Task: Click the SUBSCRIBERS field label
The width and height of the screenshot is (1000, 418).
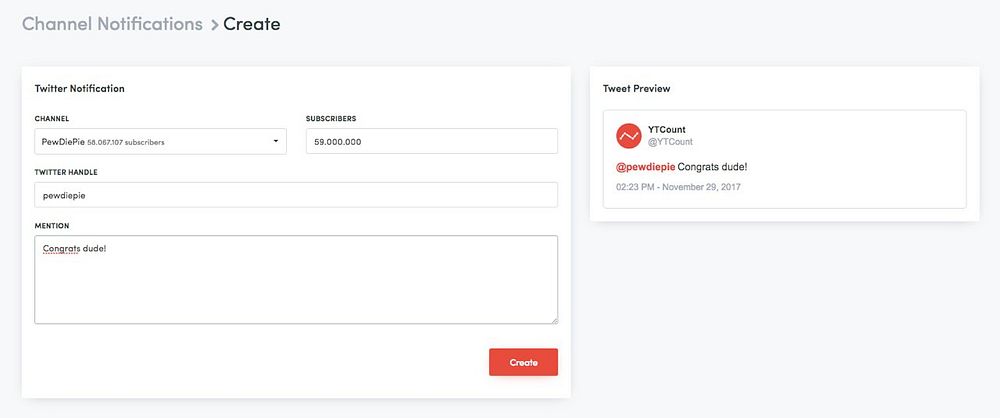Action: (x=331, y=118)
